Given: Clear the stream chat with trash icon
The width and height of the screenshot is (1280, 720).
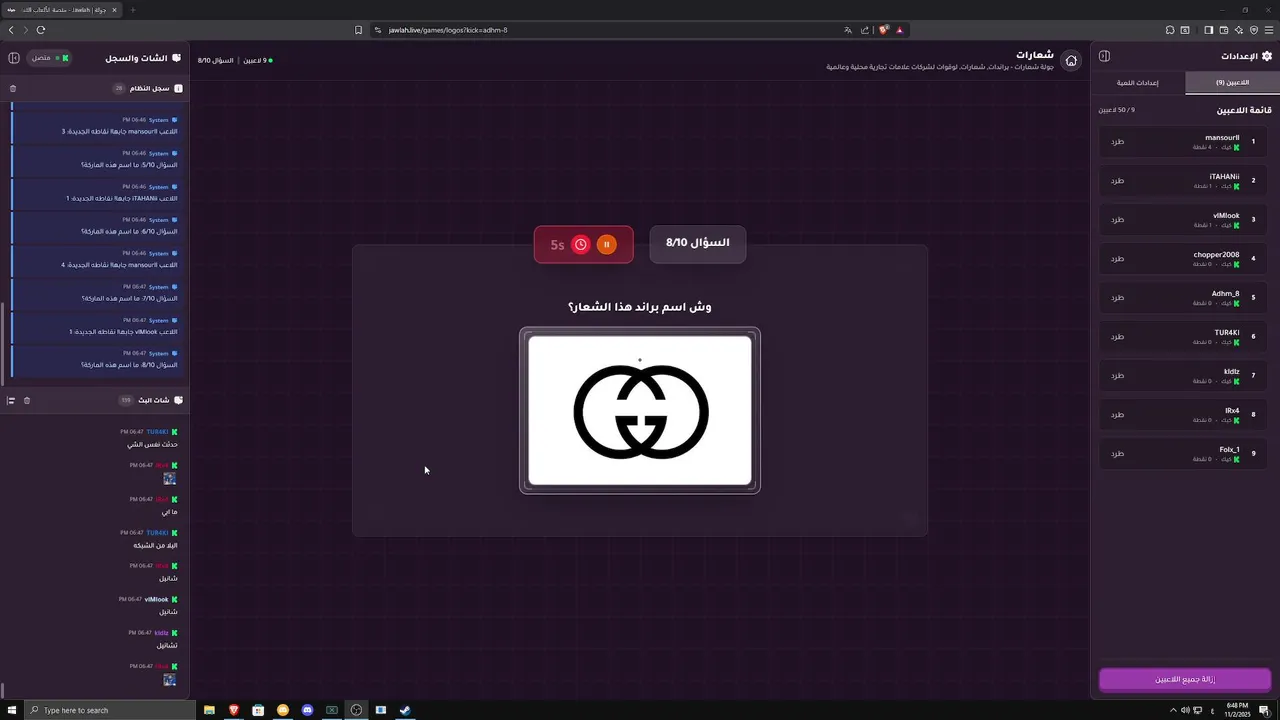Looking at the screenshot, I should point(27,400).
